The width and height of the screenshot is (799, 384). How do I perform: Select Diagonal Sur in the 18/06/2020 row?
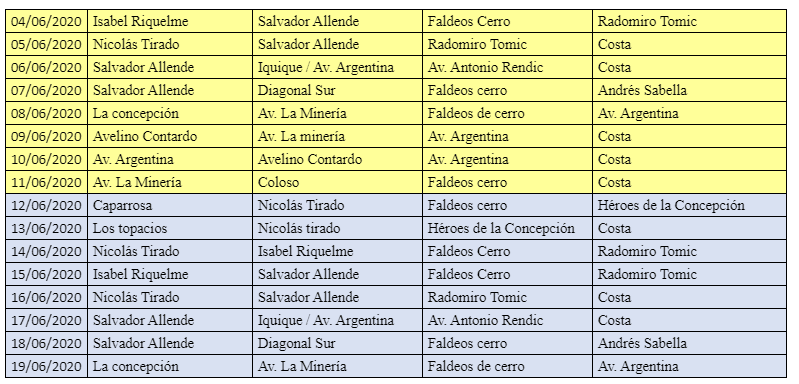297,343
